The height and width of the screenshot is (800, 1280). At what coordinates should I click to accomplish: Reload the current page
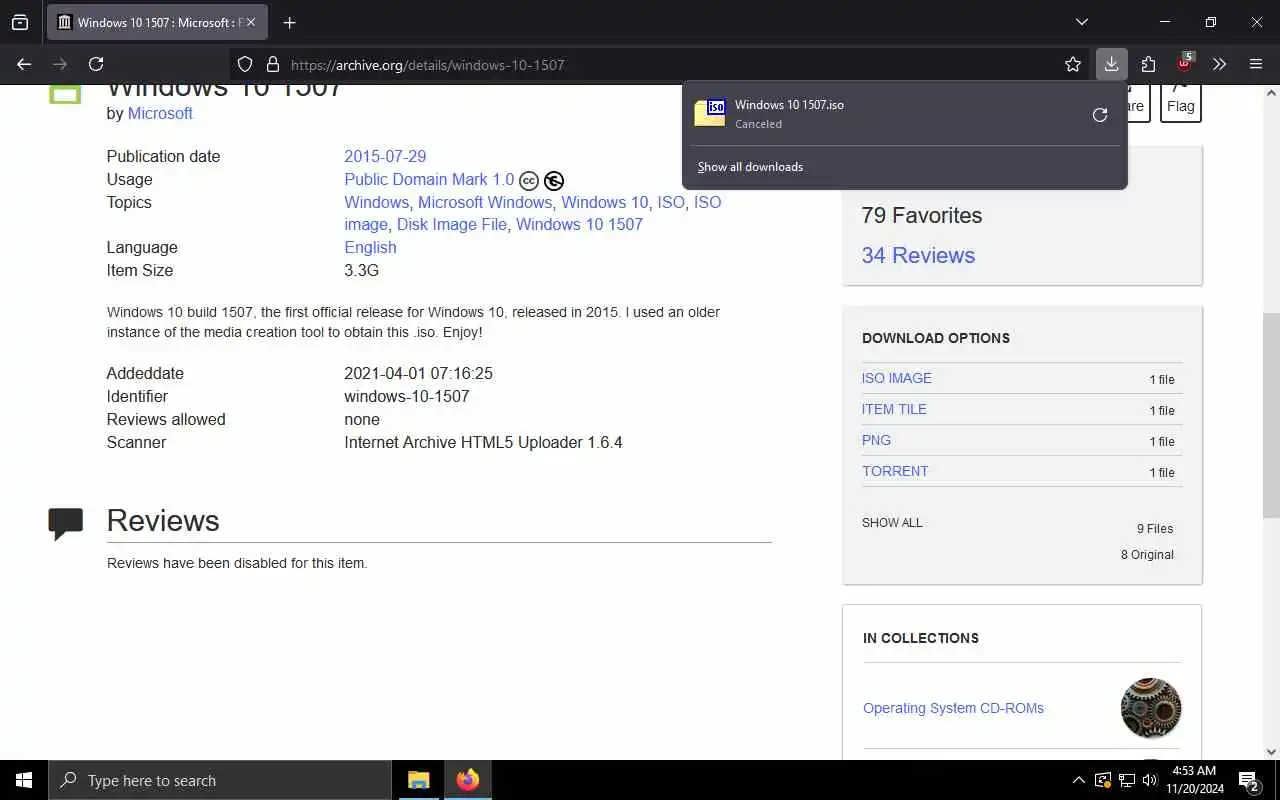coord(96,64)
